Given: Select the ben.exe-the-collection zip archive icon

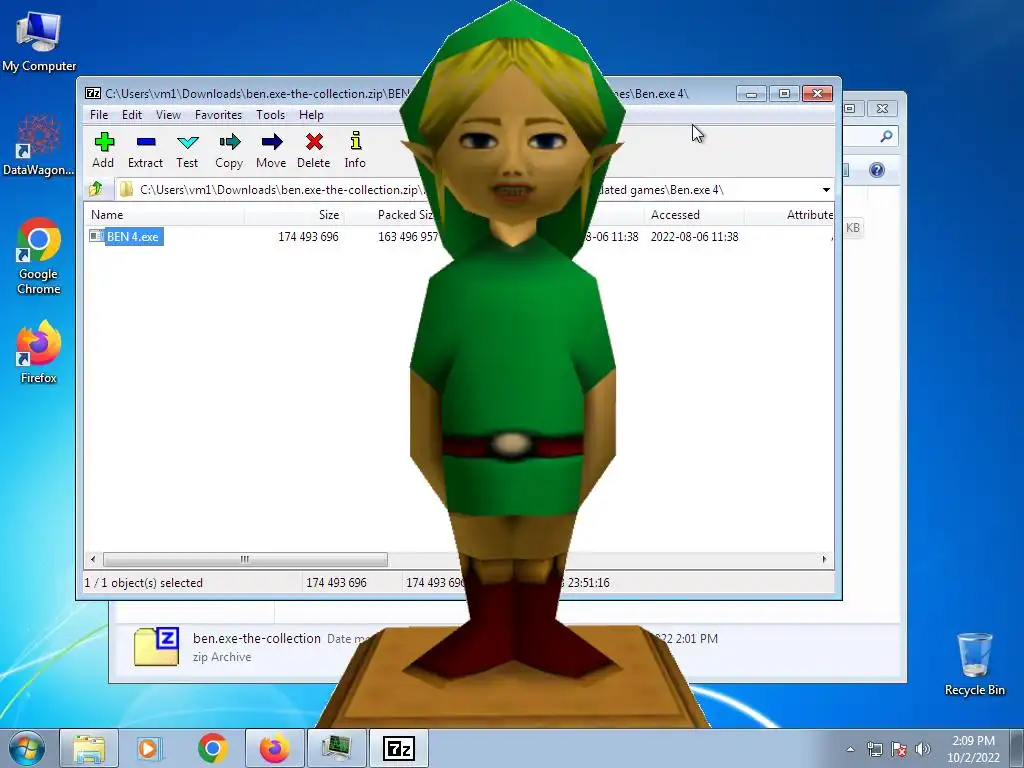Looking at the screenshot, I should coord(157,647).
